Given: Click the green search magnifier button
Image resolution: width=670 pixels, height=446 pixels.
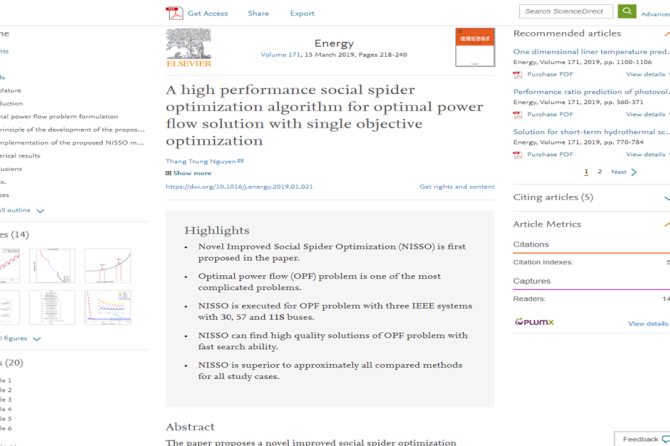Looking at the screenshot, I should pos(627,11).
